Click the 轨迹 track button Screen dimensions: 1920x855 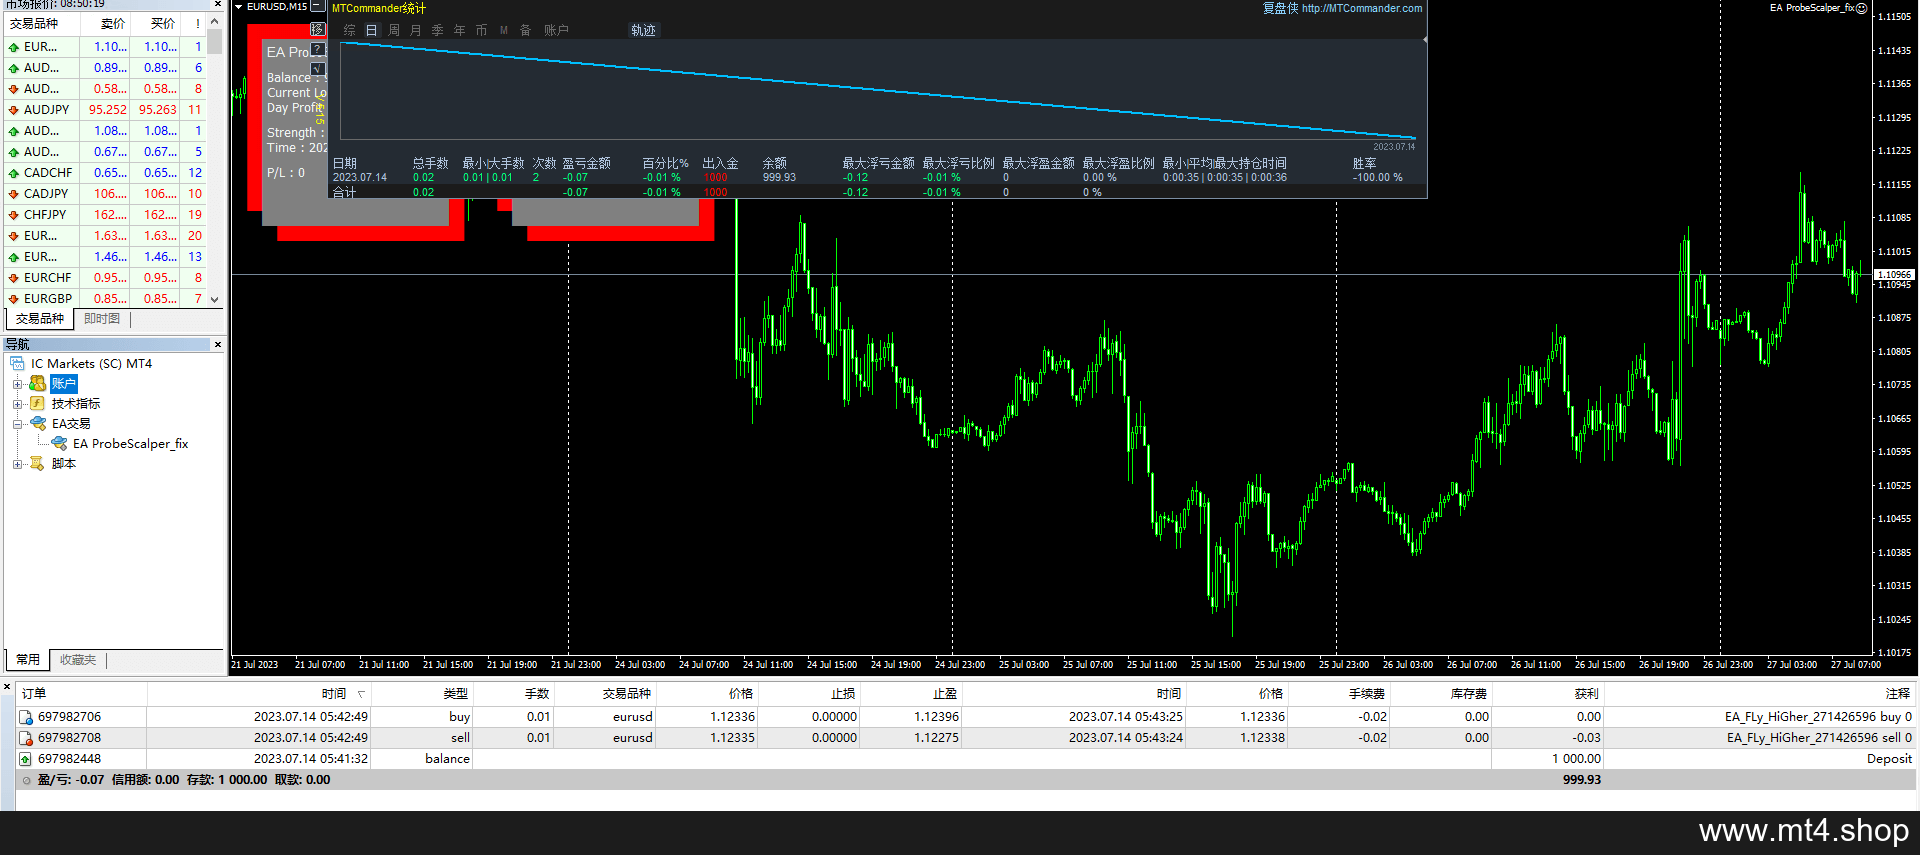[643, 30]
